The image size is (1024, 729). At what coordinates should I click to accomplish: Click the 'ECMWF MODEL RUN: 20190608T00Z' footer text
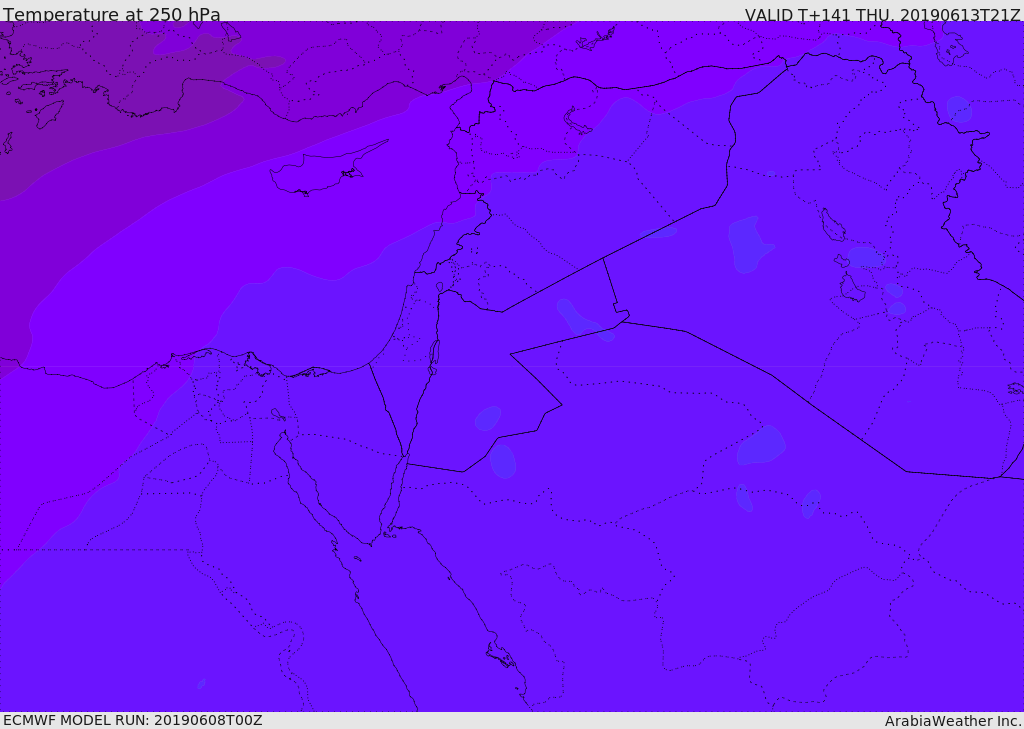133,720
